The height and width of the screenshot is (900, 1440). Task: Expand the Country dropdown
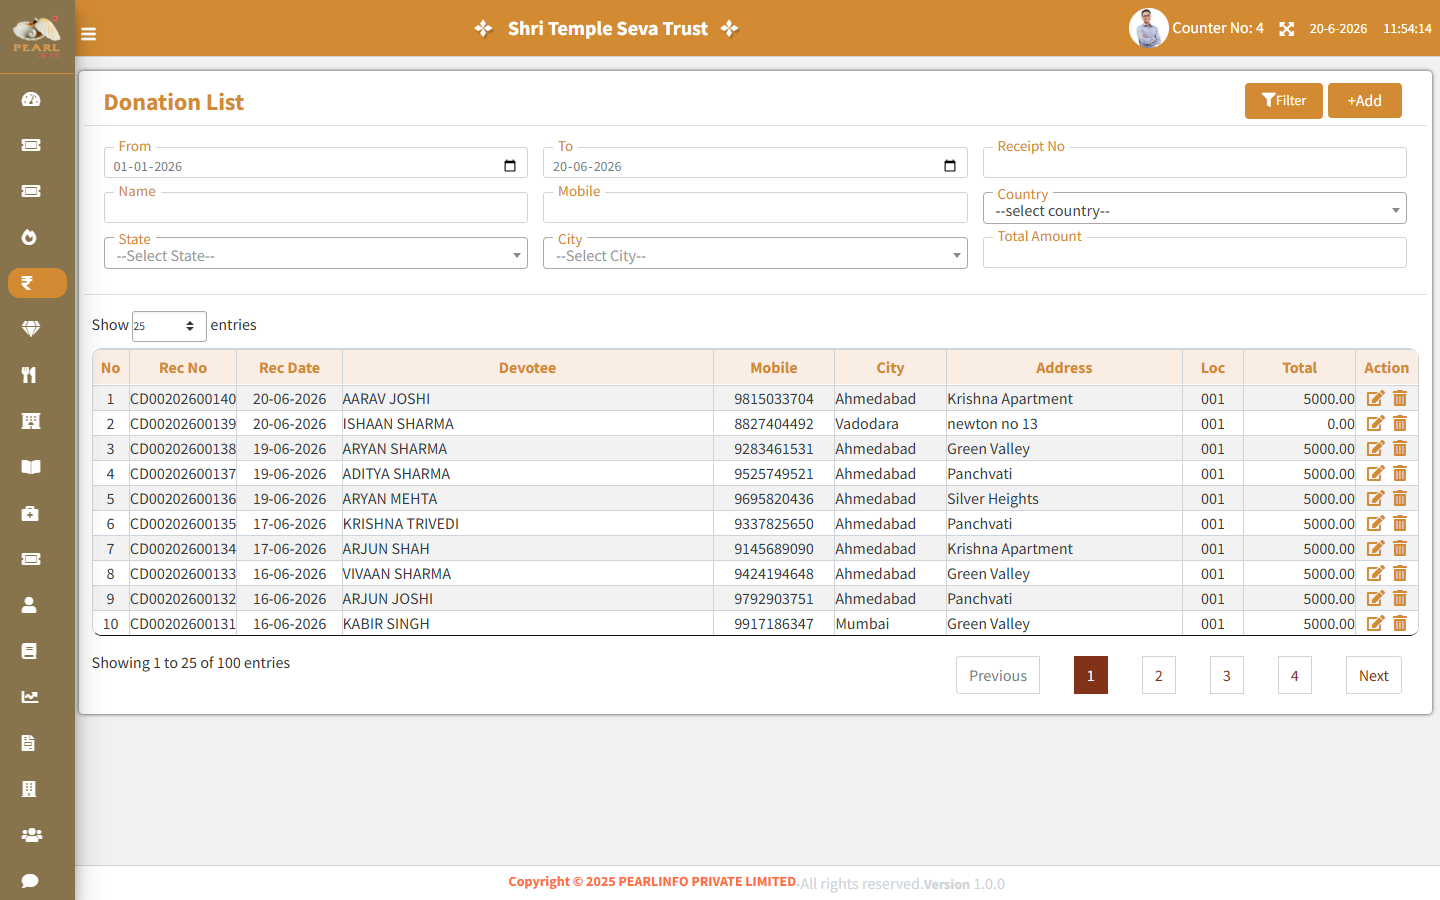pyautogui.click(x=1195, y=210)
